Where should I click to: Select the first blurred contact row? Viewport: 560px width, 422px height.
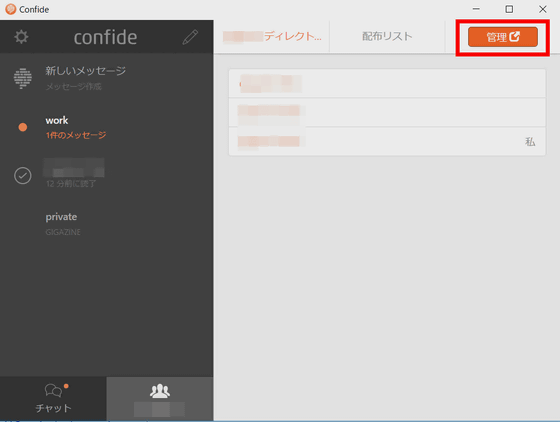387,84
